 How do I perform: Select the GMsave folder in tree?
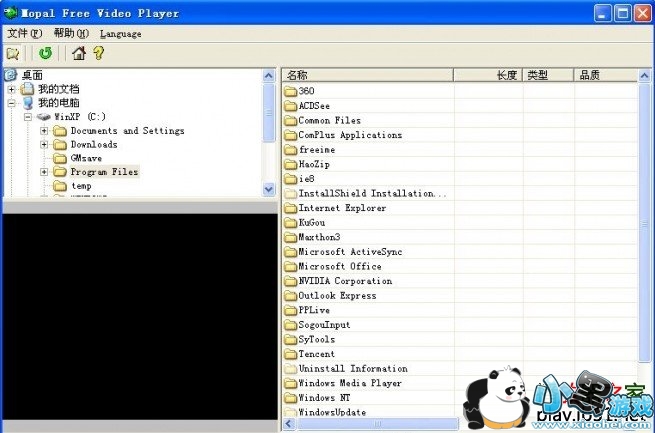[86, 158]
